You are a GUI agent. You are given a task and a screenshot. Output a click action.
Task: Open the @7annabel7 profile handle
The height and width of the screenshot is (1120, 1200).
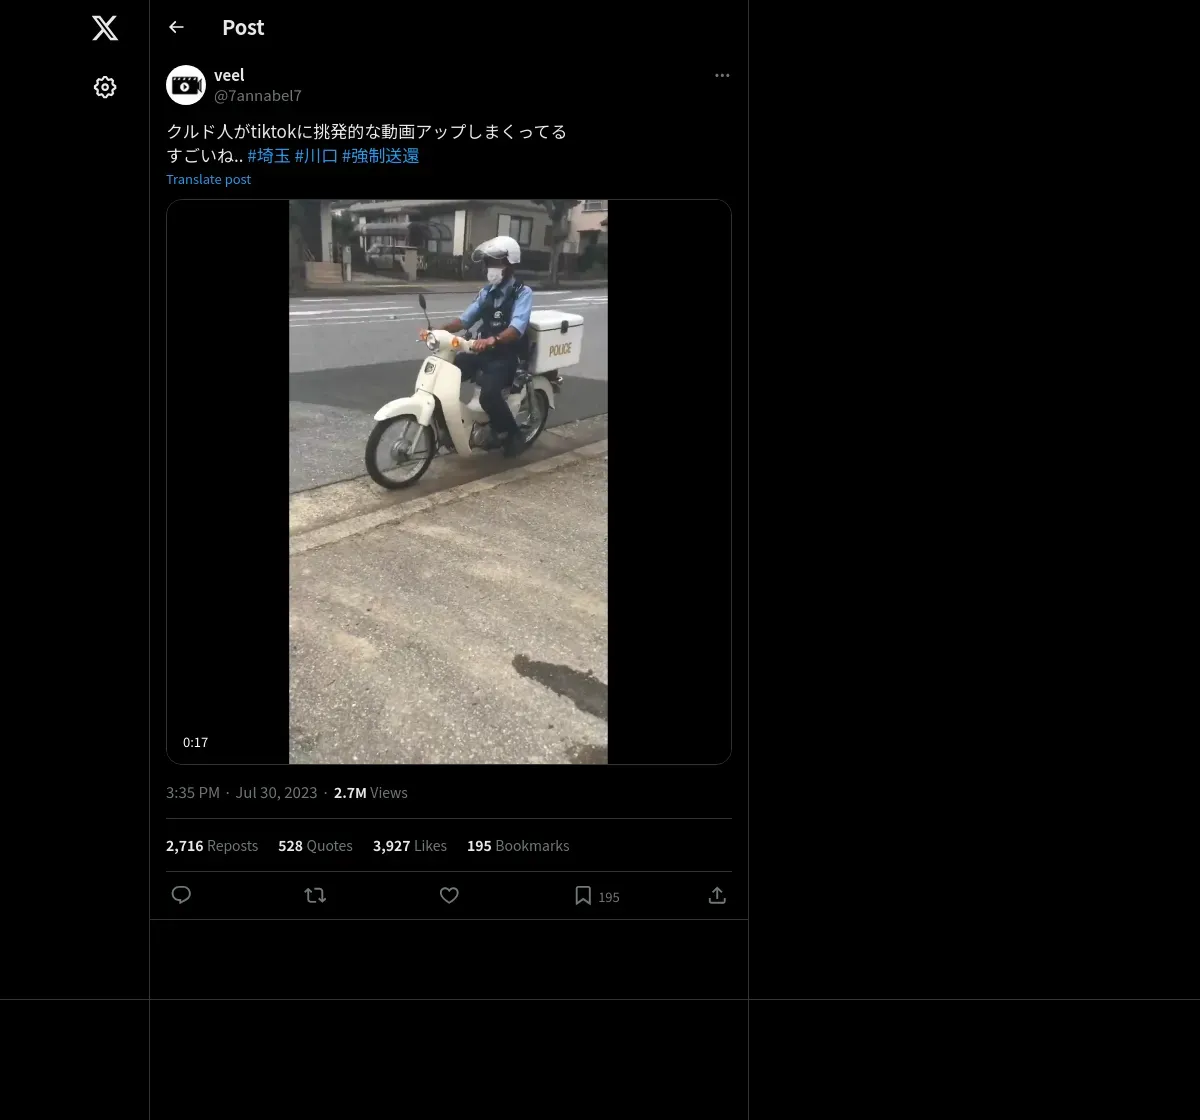(258, 95)
